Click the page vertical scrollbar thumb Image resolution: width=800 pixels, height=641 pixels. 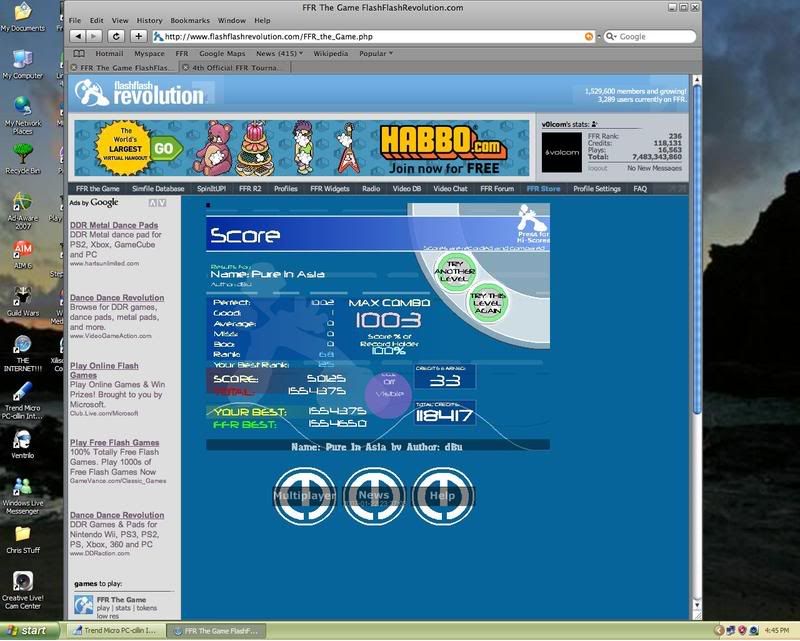[697, 250]
